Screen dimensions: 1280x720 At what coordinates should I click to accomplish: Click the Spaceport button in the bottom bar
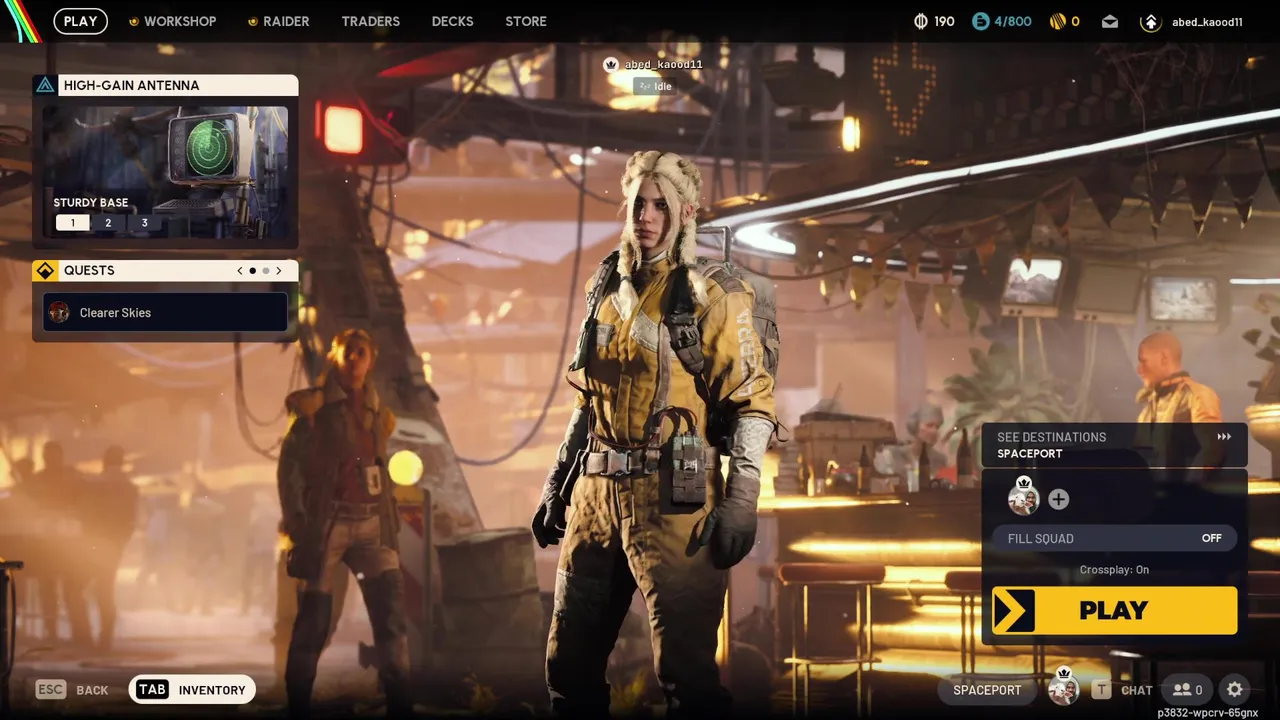pos(987,689)
